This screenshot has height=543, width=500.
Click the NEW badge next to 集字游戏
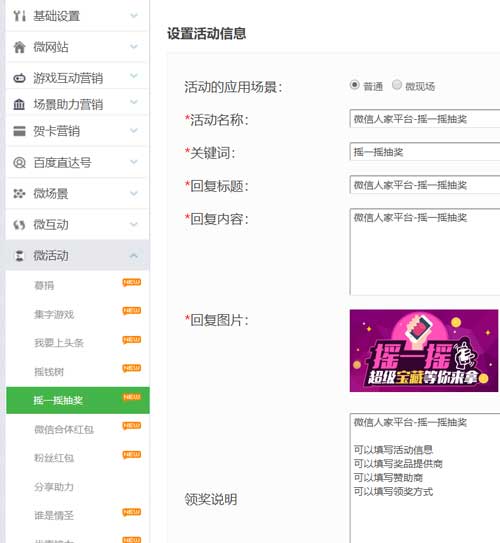132,311
